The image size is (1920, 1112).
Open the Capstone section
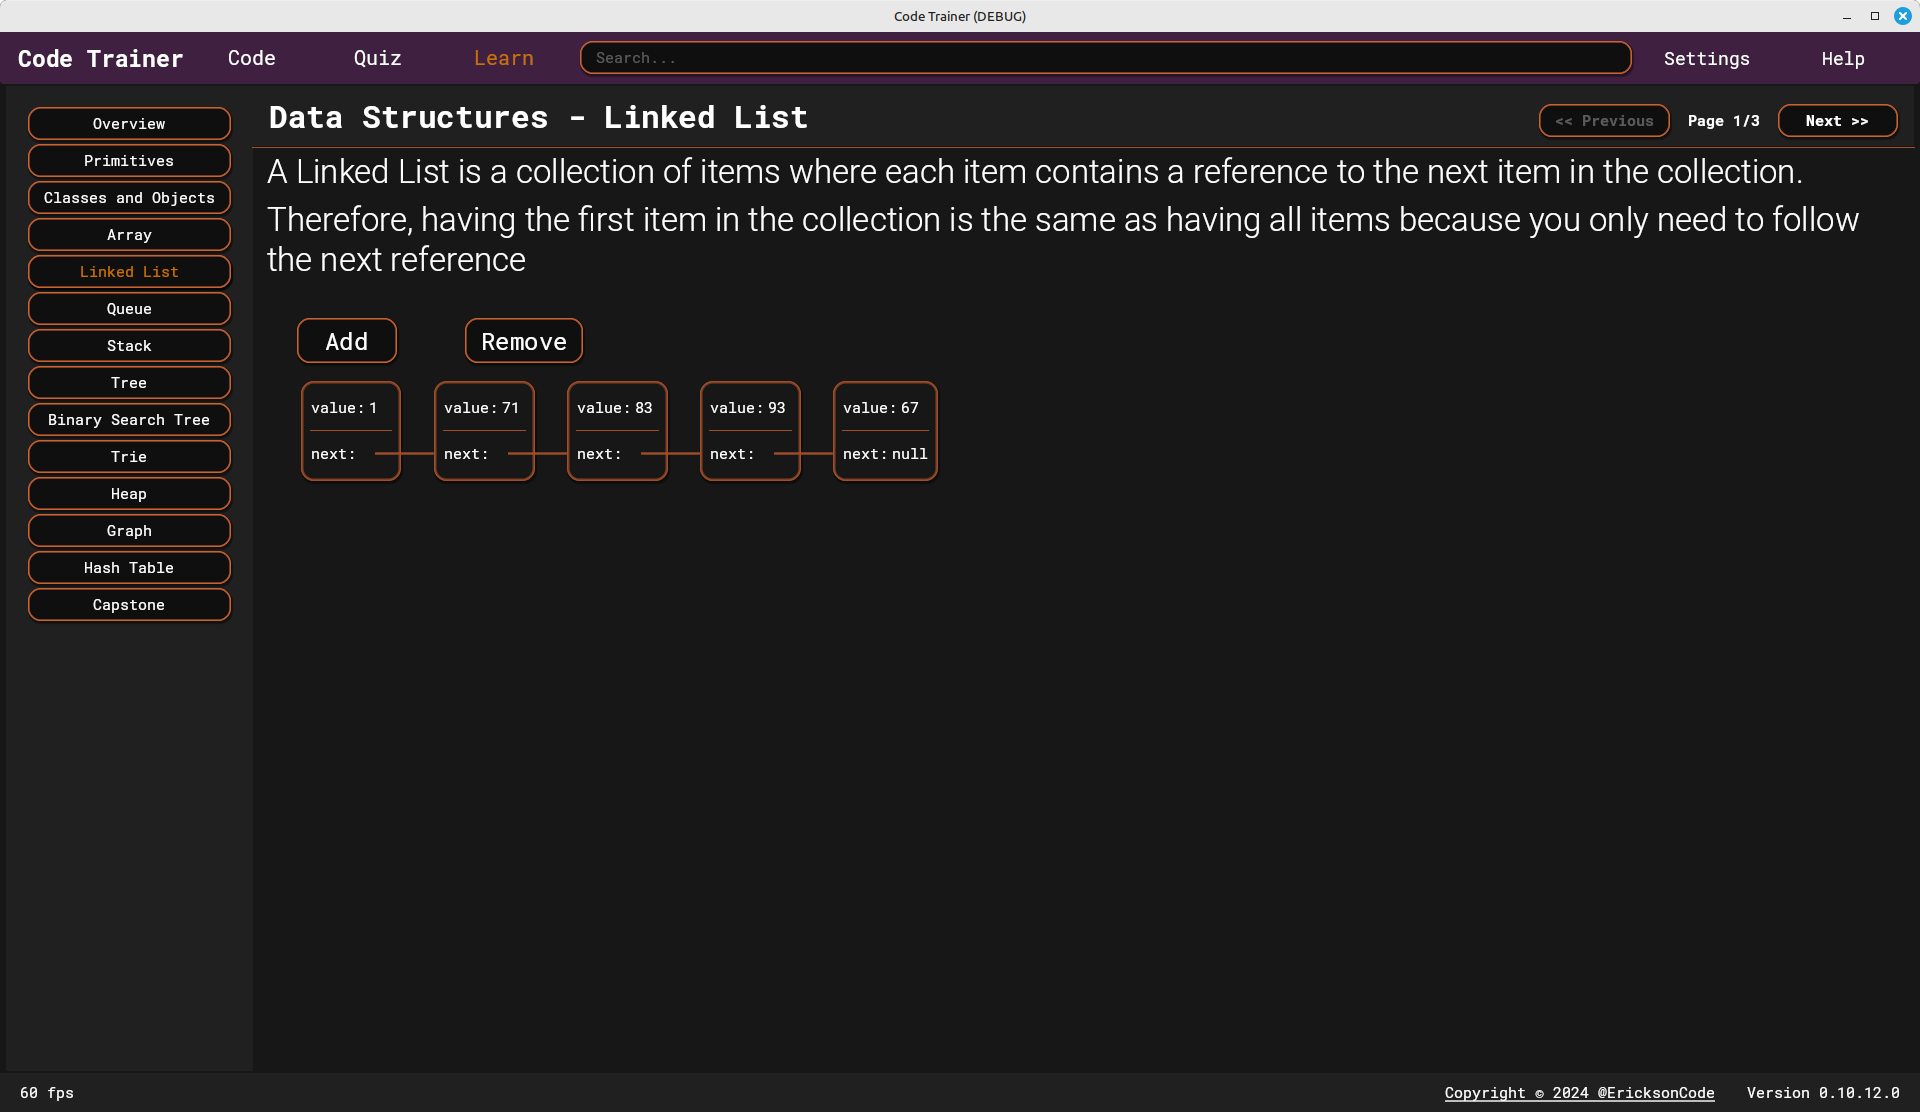tap(128, 605)
